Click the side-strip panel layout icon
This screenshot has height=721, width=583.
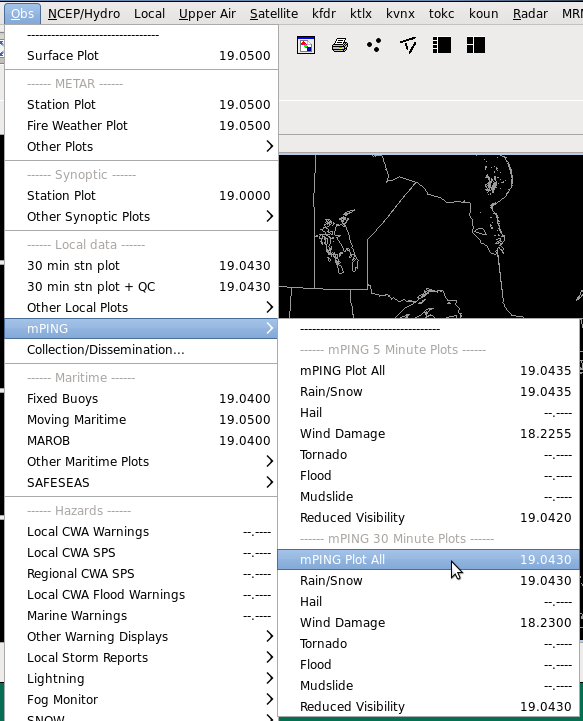pos(442,45)
